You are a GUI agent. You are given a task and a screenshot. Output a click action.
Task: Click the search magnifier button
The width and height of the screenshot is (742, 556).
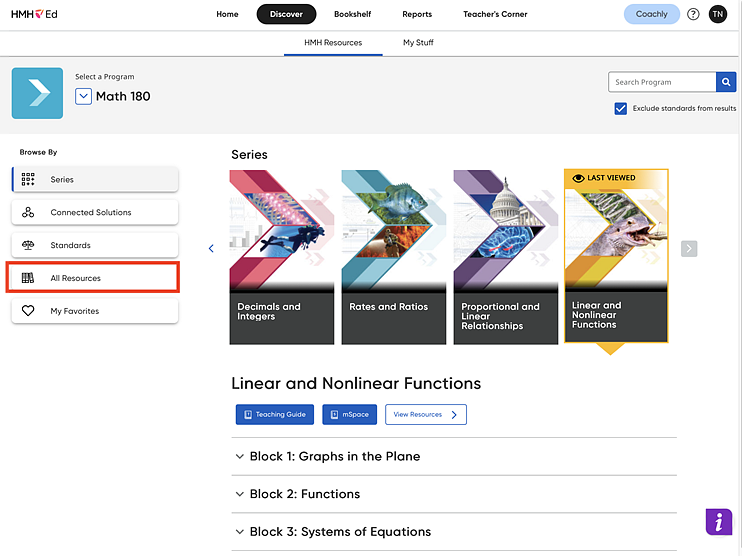[x=726, y=82]
